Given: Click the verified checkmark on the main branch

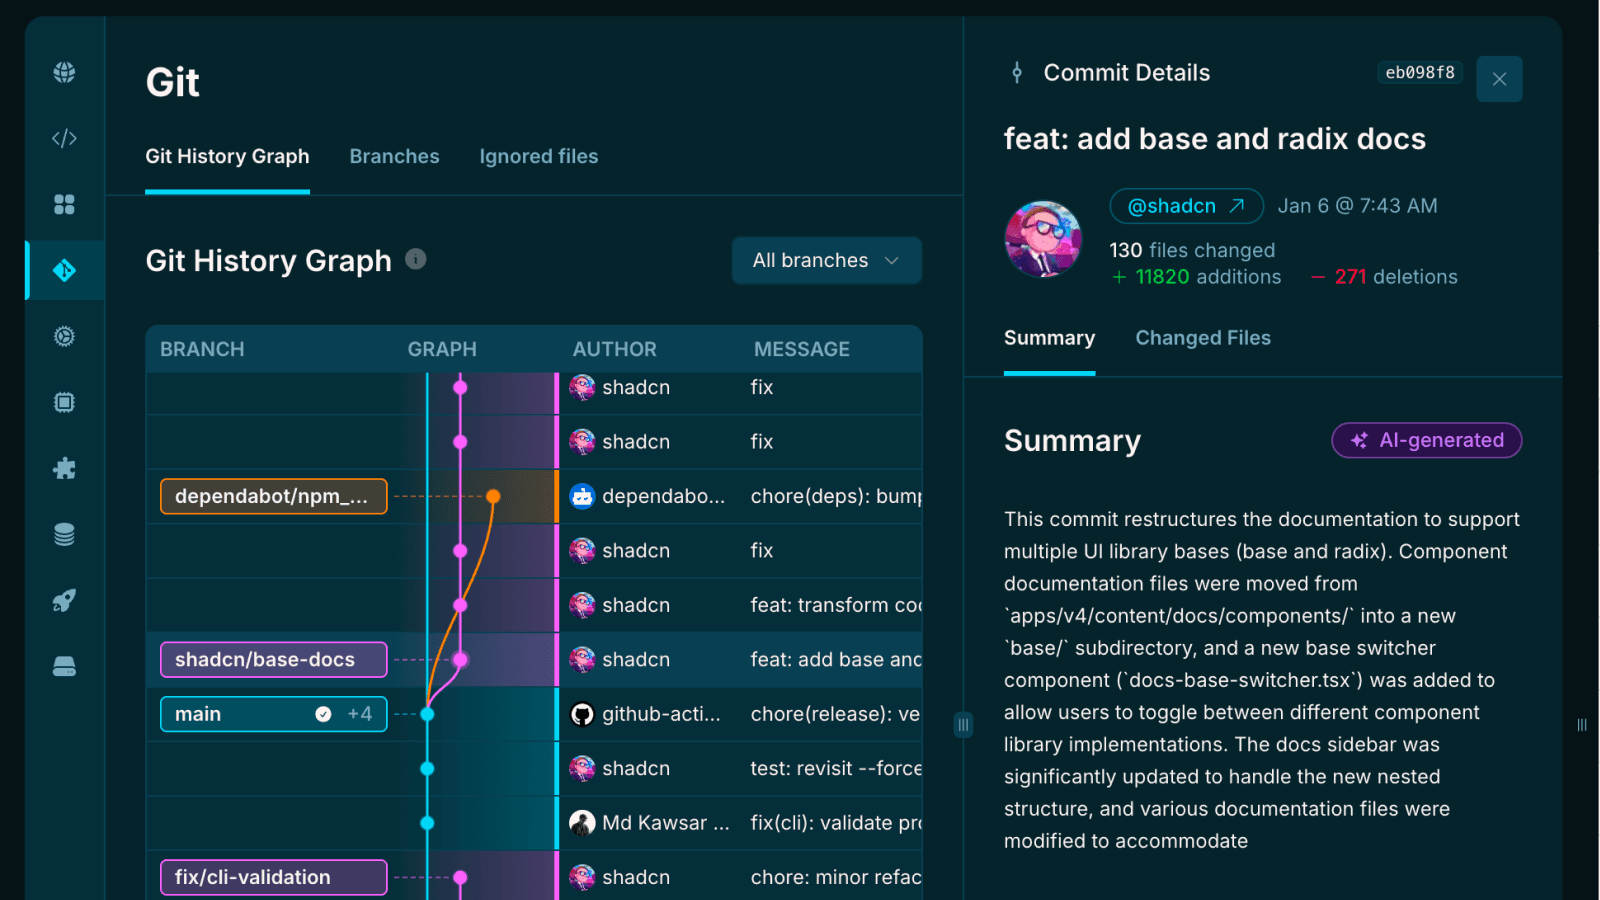Looking at the screenshot, I should pos(323,713).
